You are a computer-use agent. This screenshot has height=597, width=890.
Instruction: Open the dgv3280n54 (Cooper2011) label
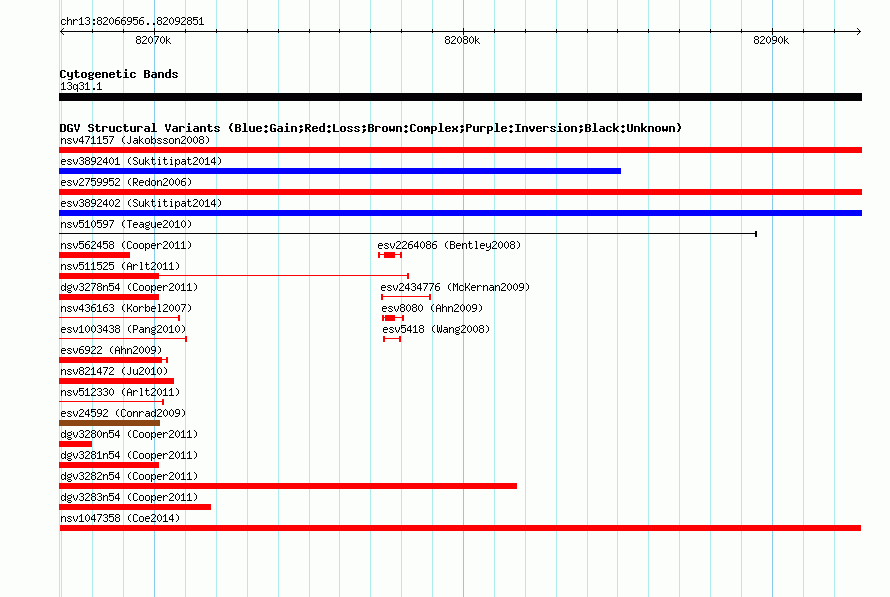pyautogui.click(x=129, y=434)
